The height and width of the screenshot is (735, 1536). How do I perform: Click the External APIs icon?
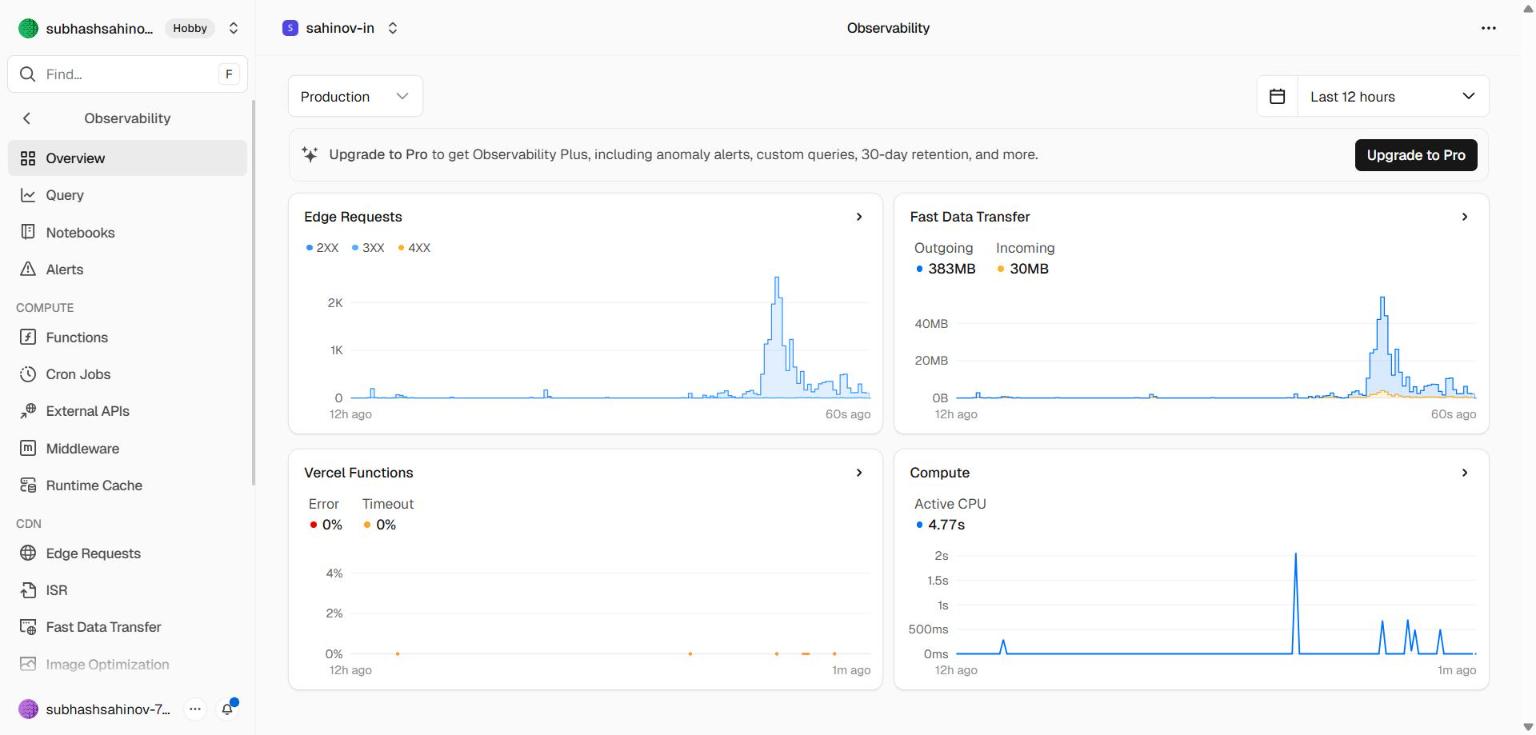tap(28, 411)
